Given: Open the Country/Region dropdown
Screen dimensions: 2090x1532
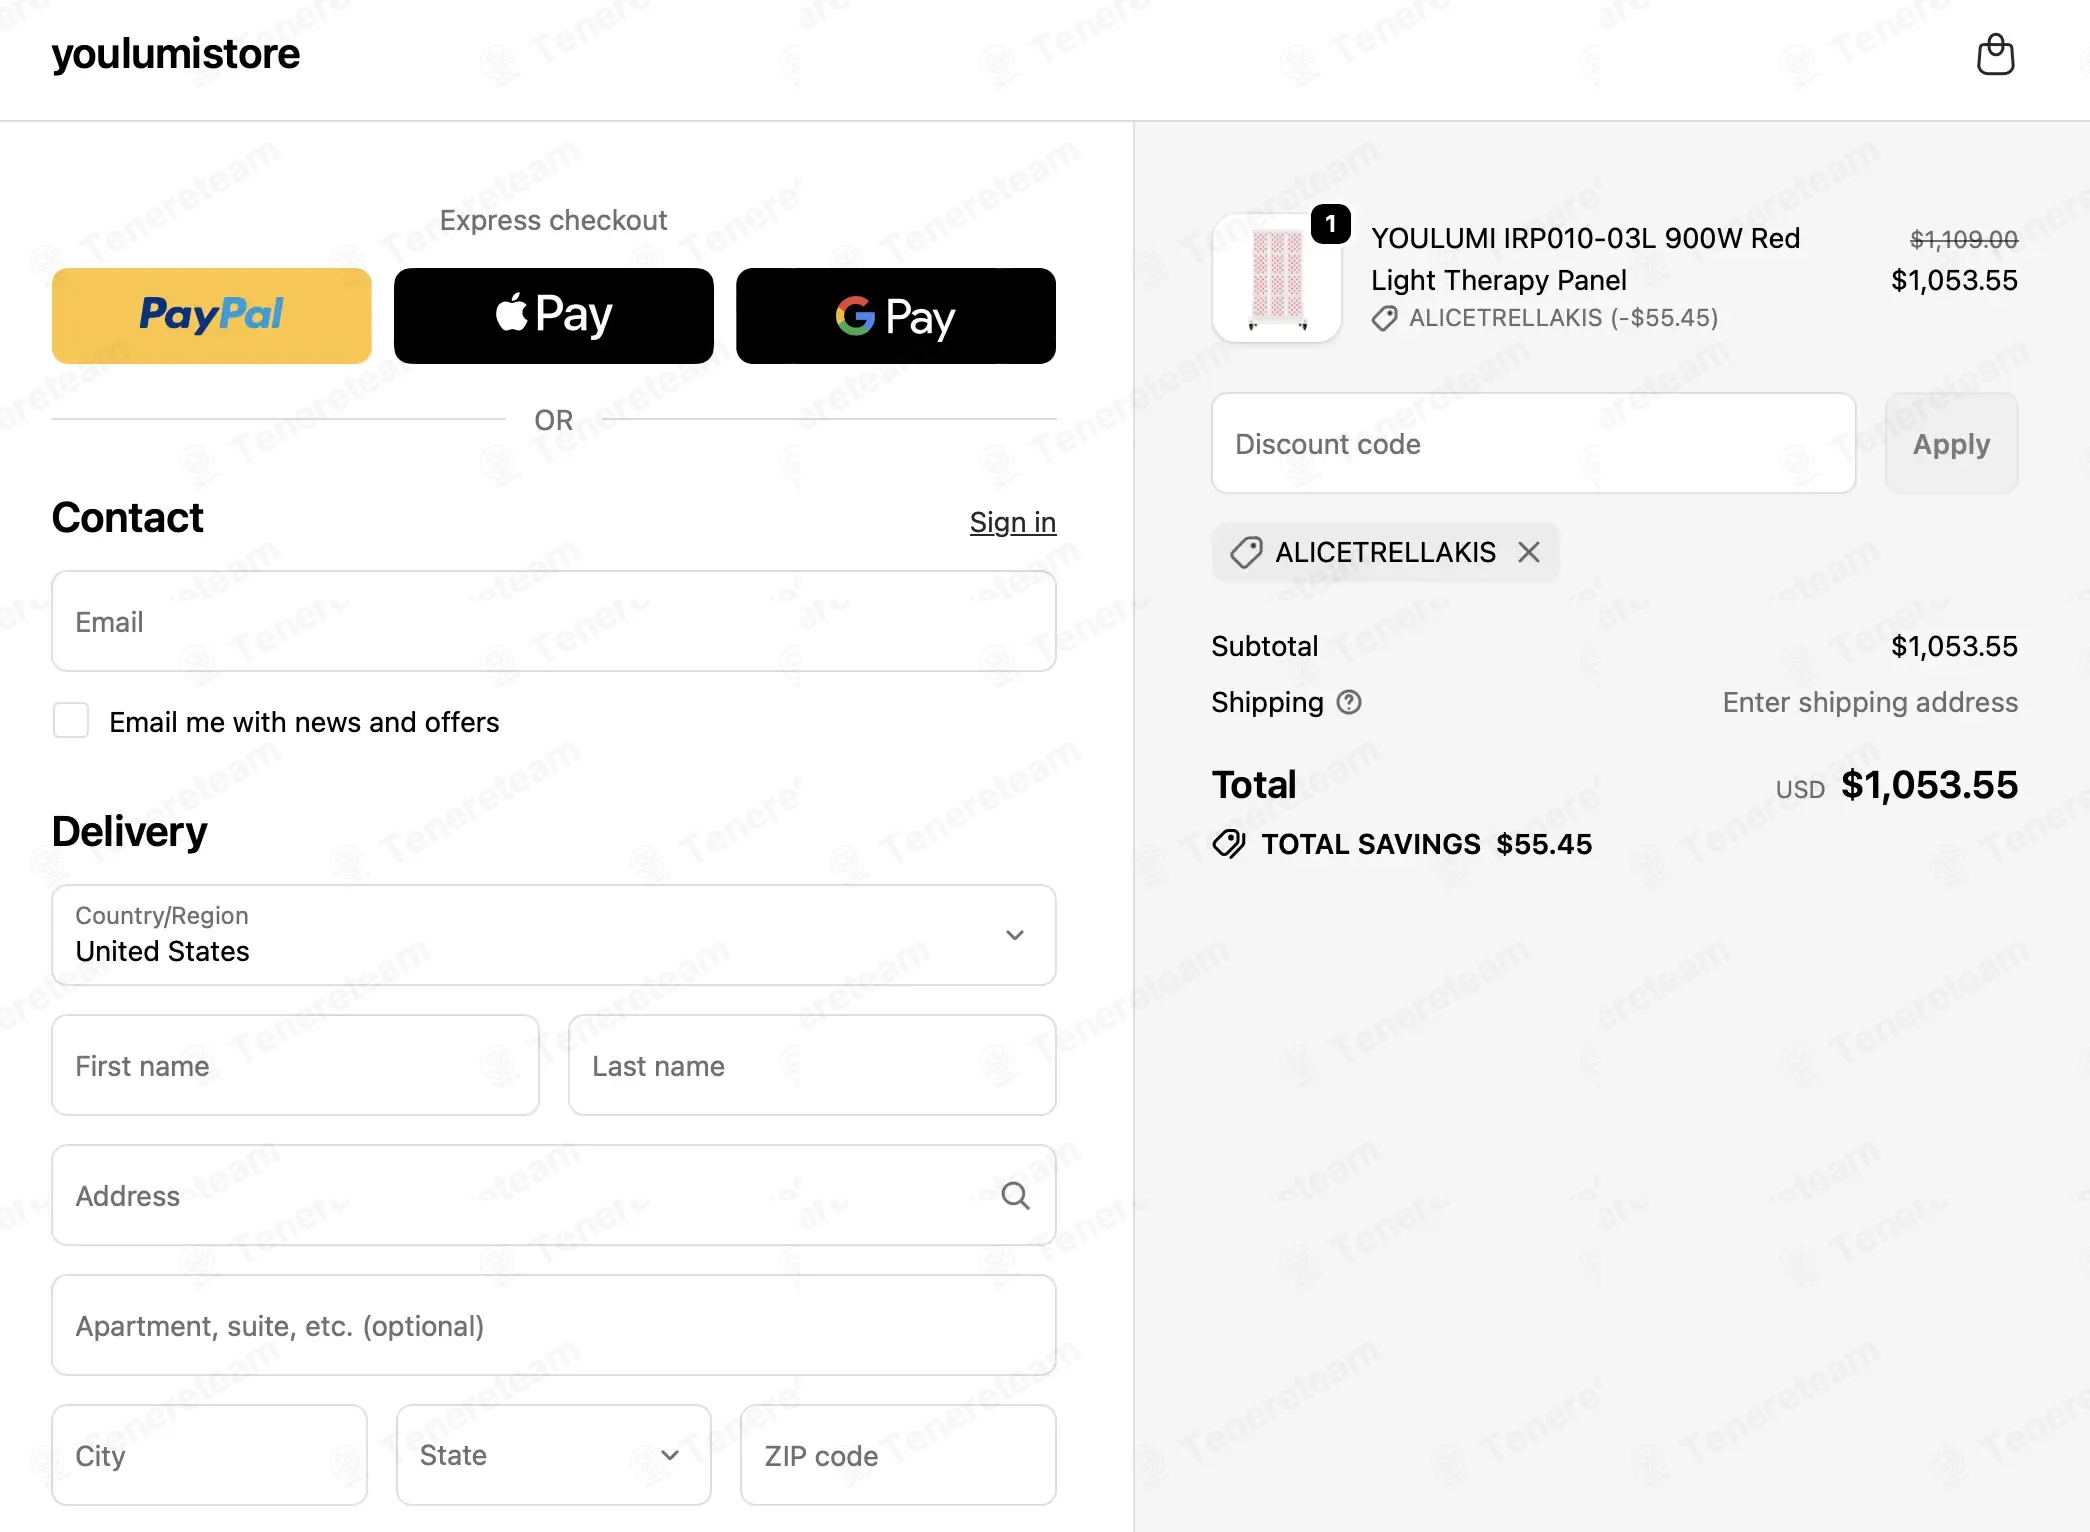Looking at the screenshot, I should 554,935.
